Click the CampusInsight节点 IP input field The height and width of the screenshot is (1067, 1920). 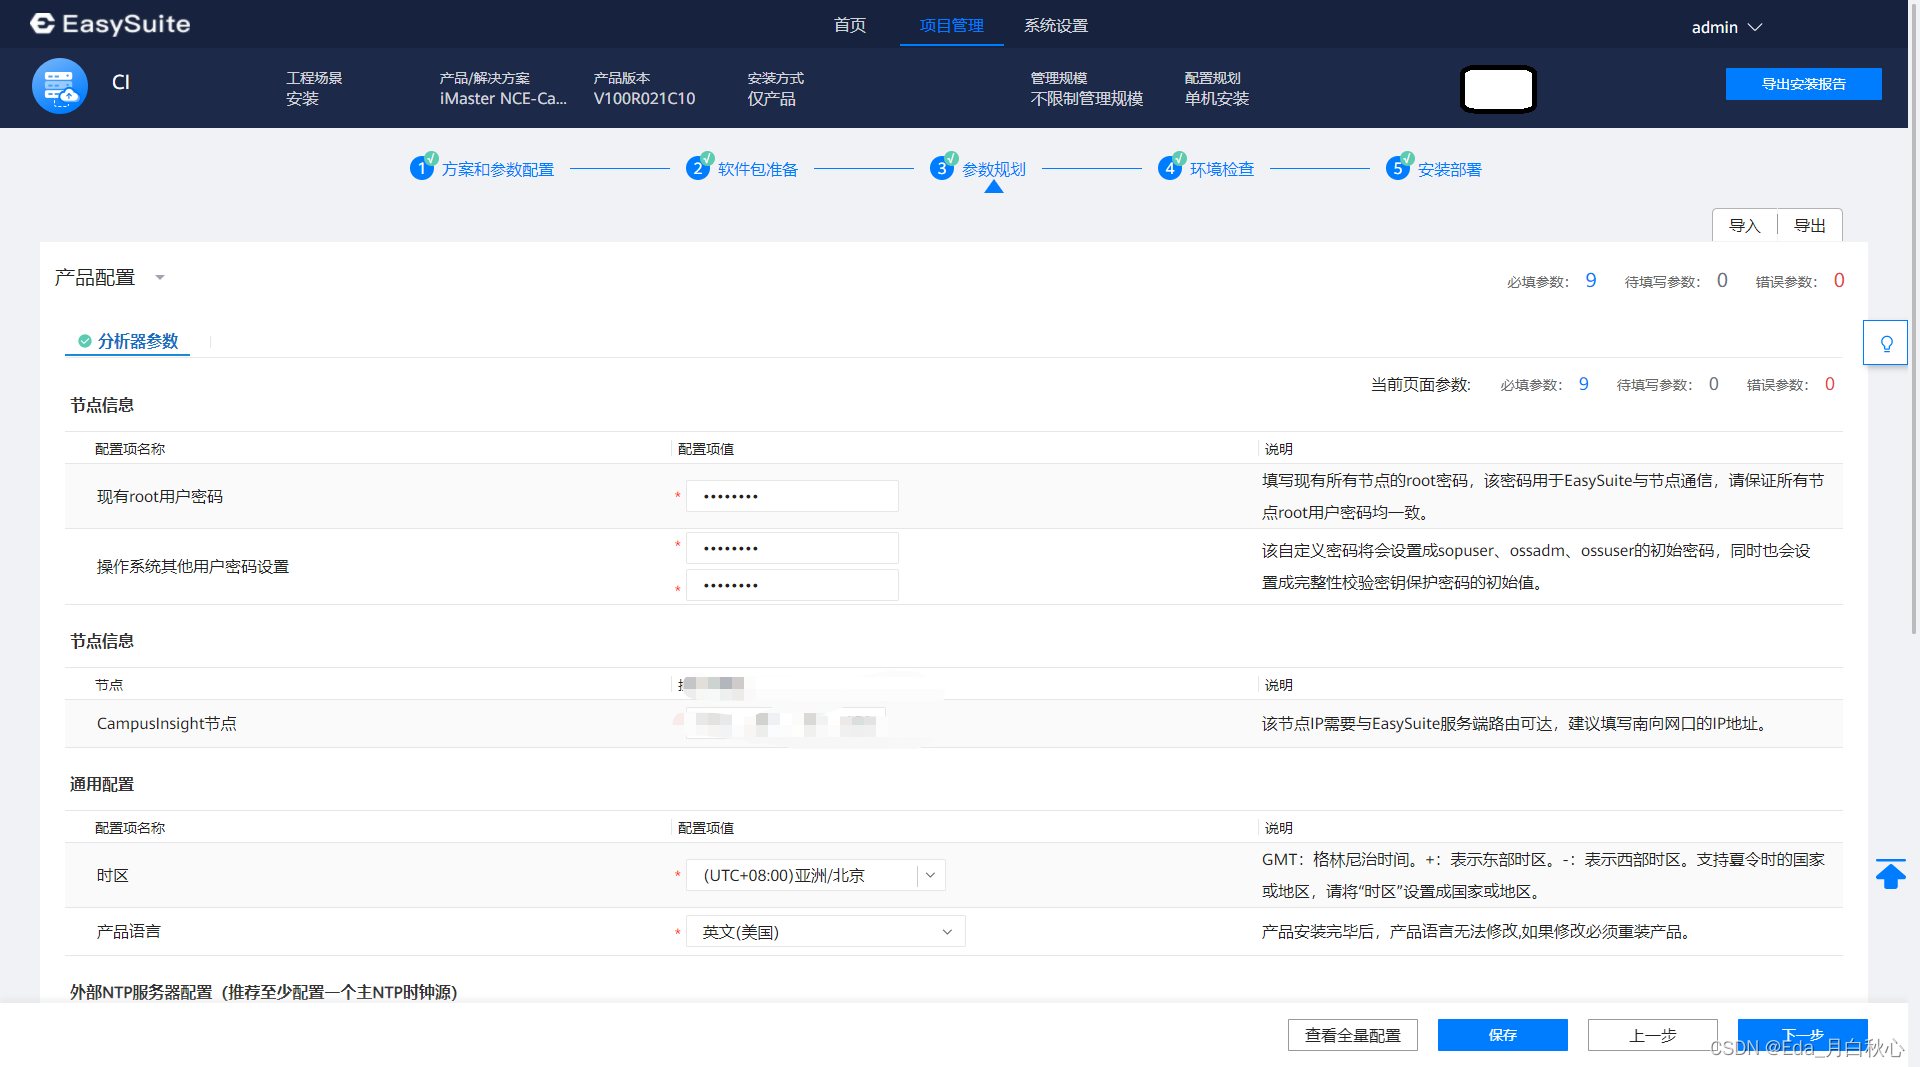coord(786,723)
